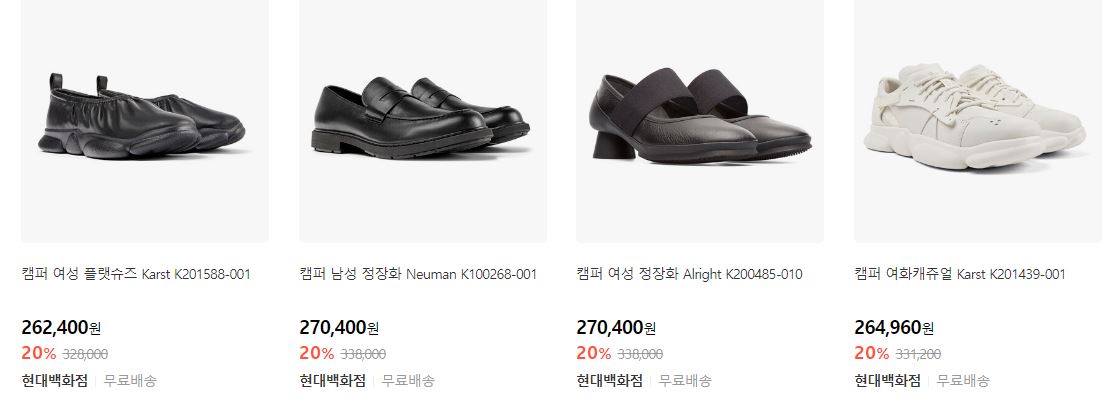Screen dimensions: 1108x406
Task: Click 270,400원 price under Alright shoe
Action: [x=616, y=328]
